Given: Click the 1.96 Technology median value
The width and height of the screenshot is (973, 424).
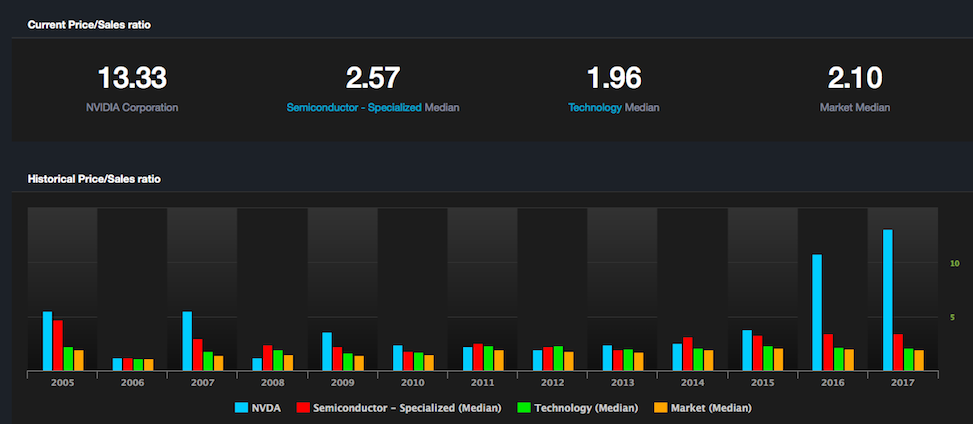Looking at the screenshot, I should coord(614,78).
